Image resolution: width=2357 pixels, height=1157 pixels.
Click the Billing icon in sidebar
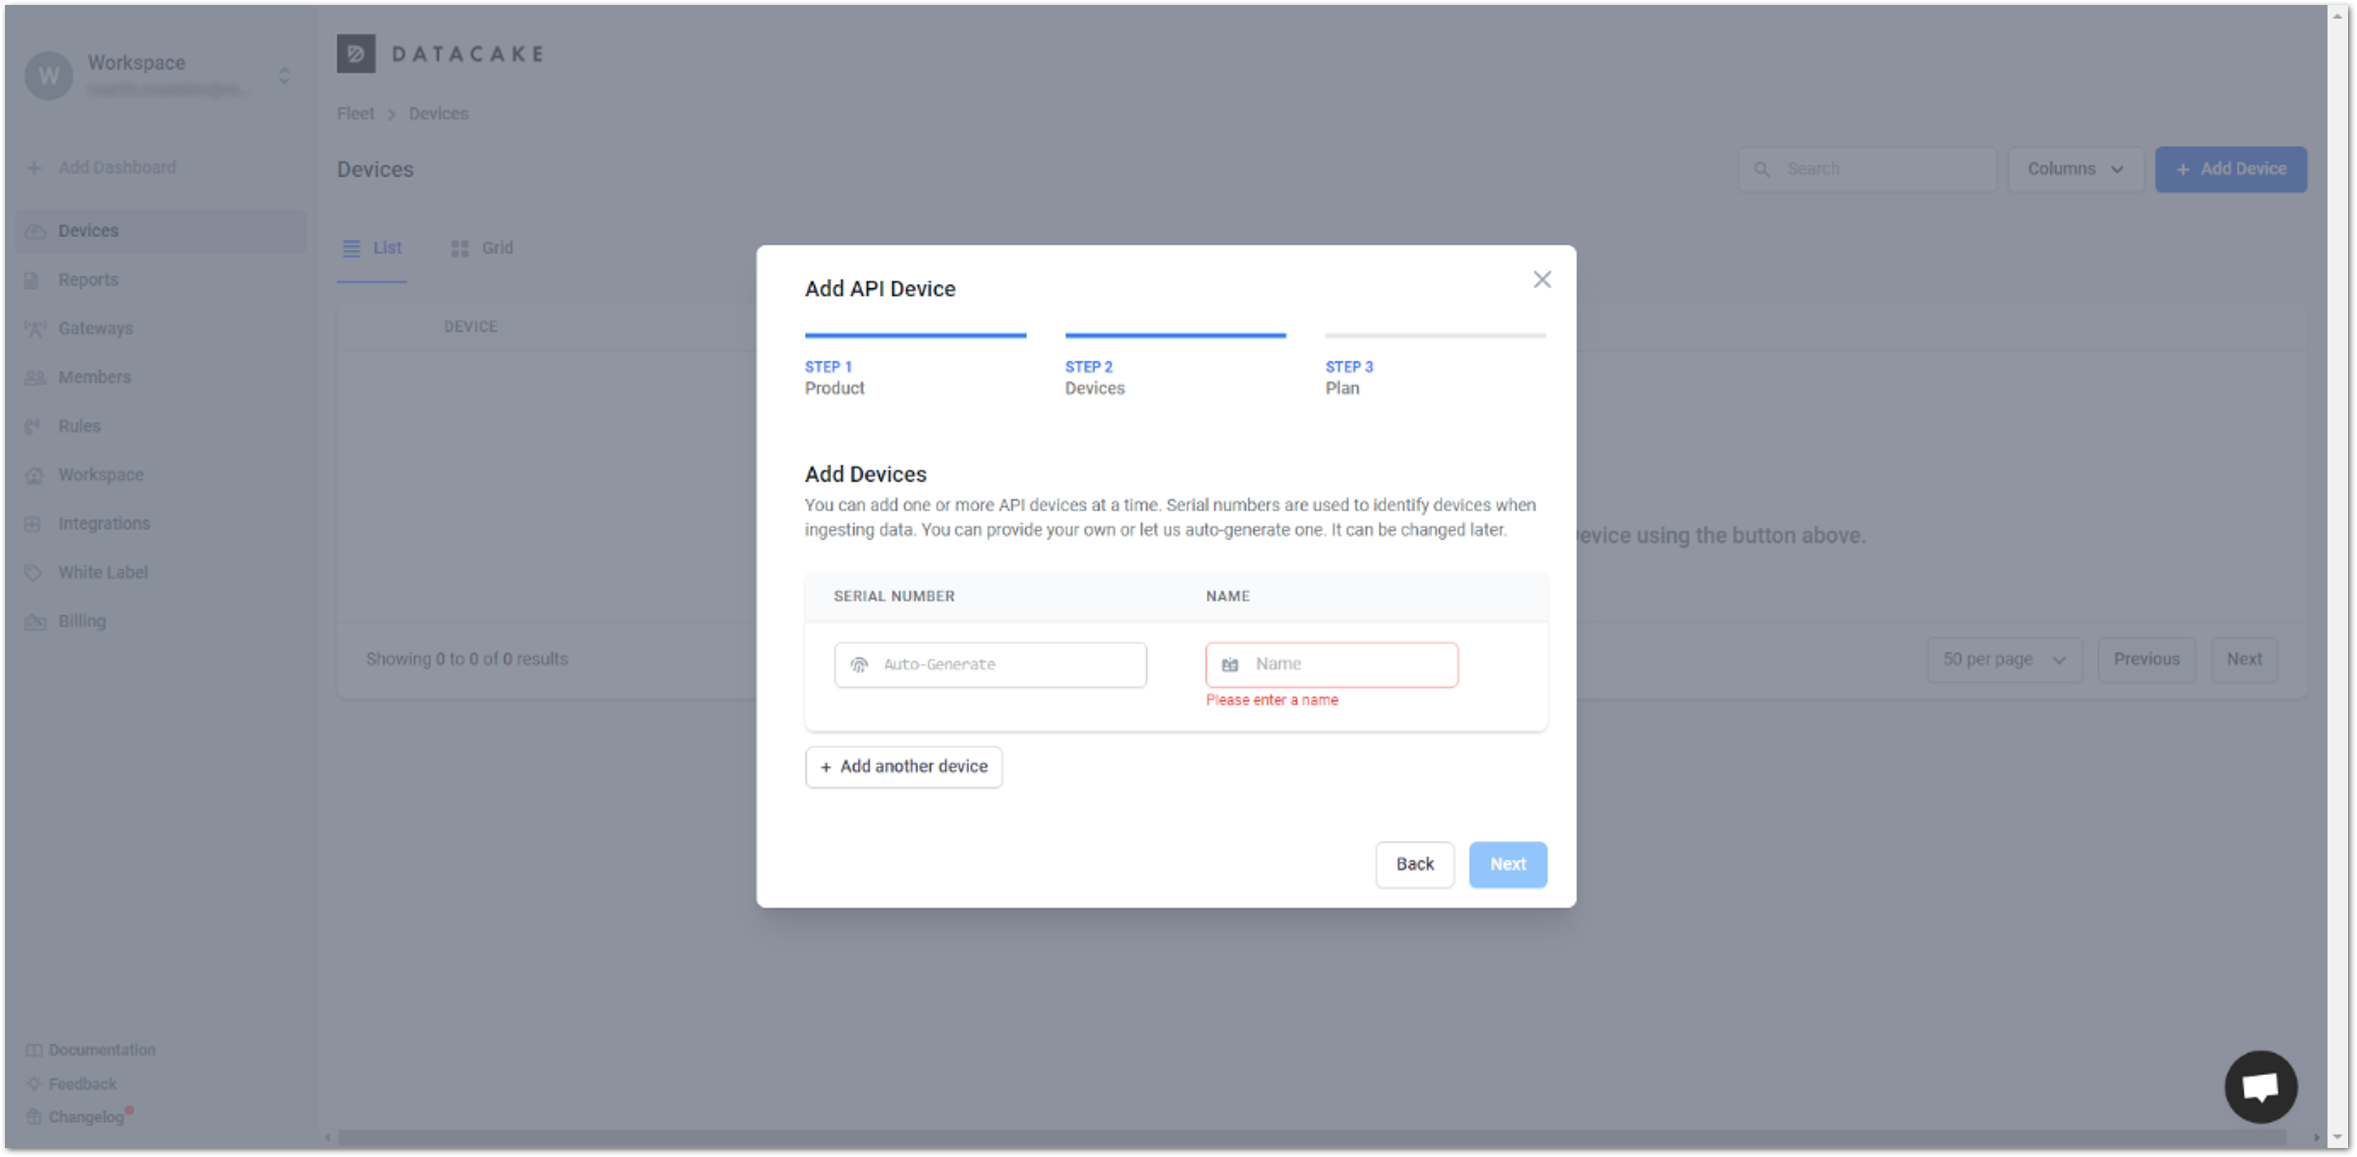(x=35, y=622)
